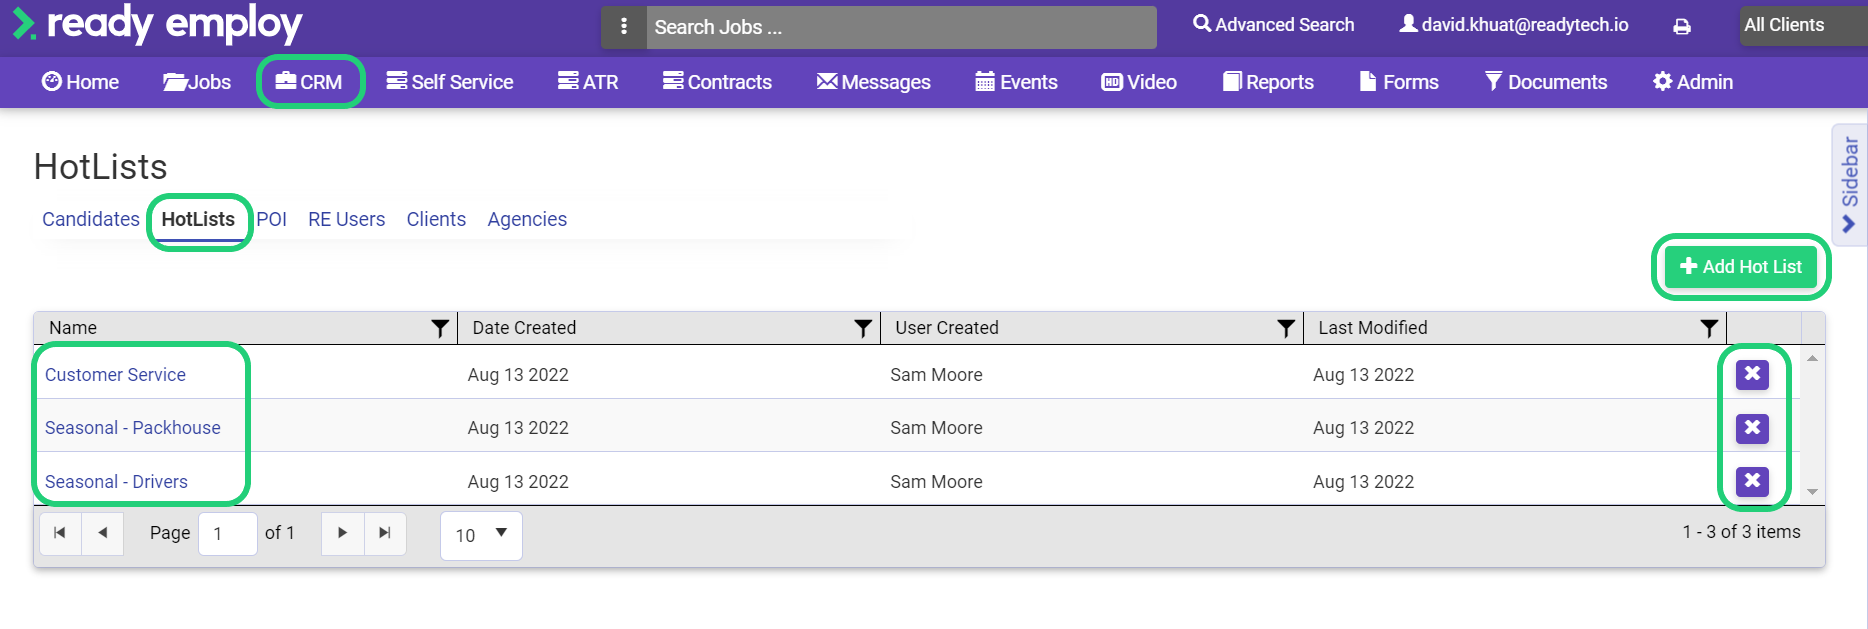Screen dimensions: 1868x629
Task: Open david.khuat user account menu
Action: pos(1514,25)
